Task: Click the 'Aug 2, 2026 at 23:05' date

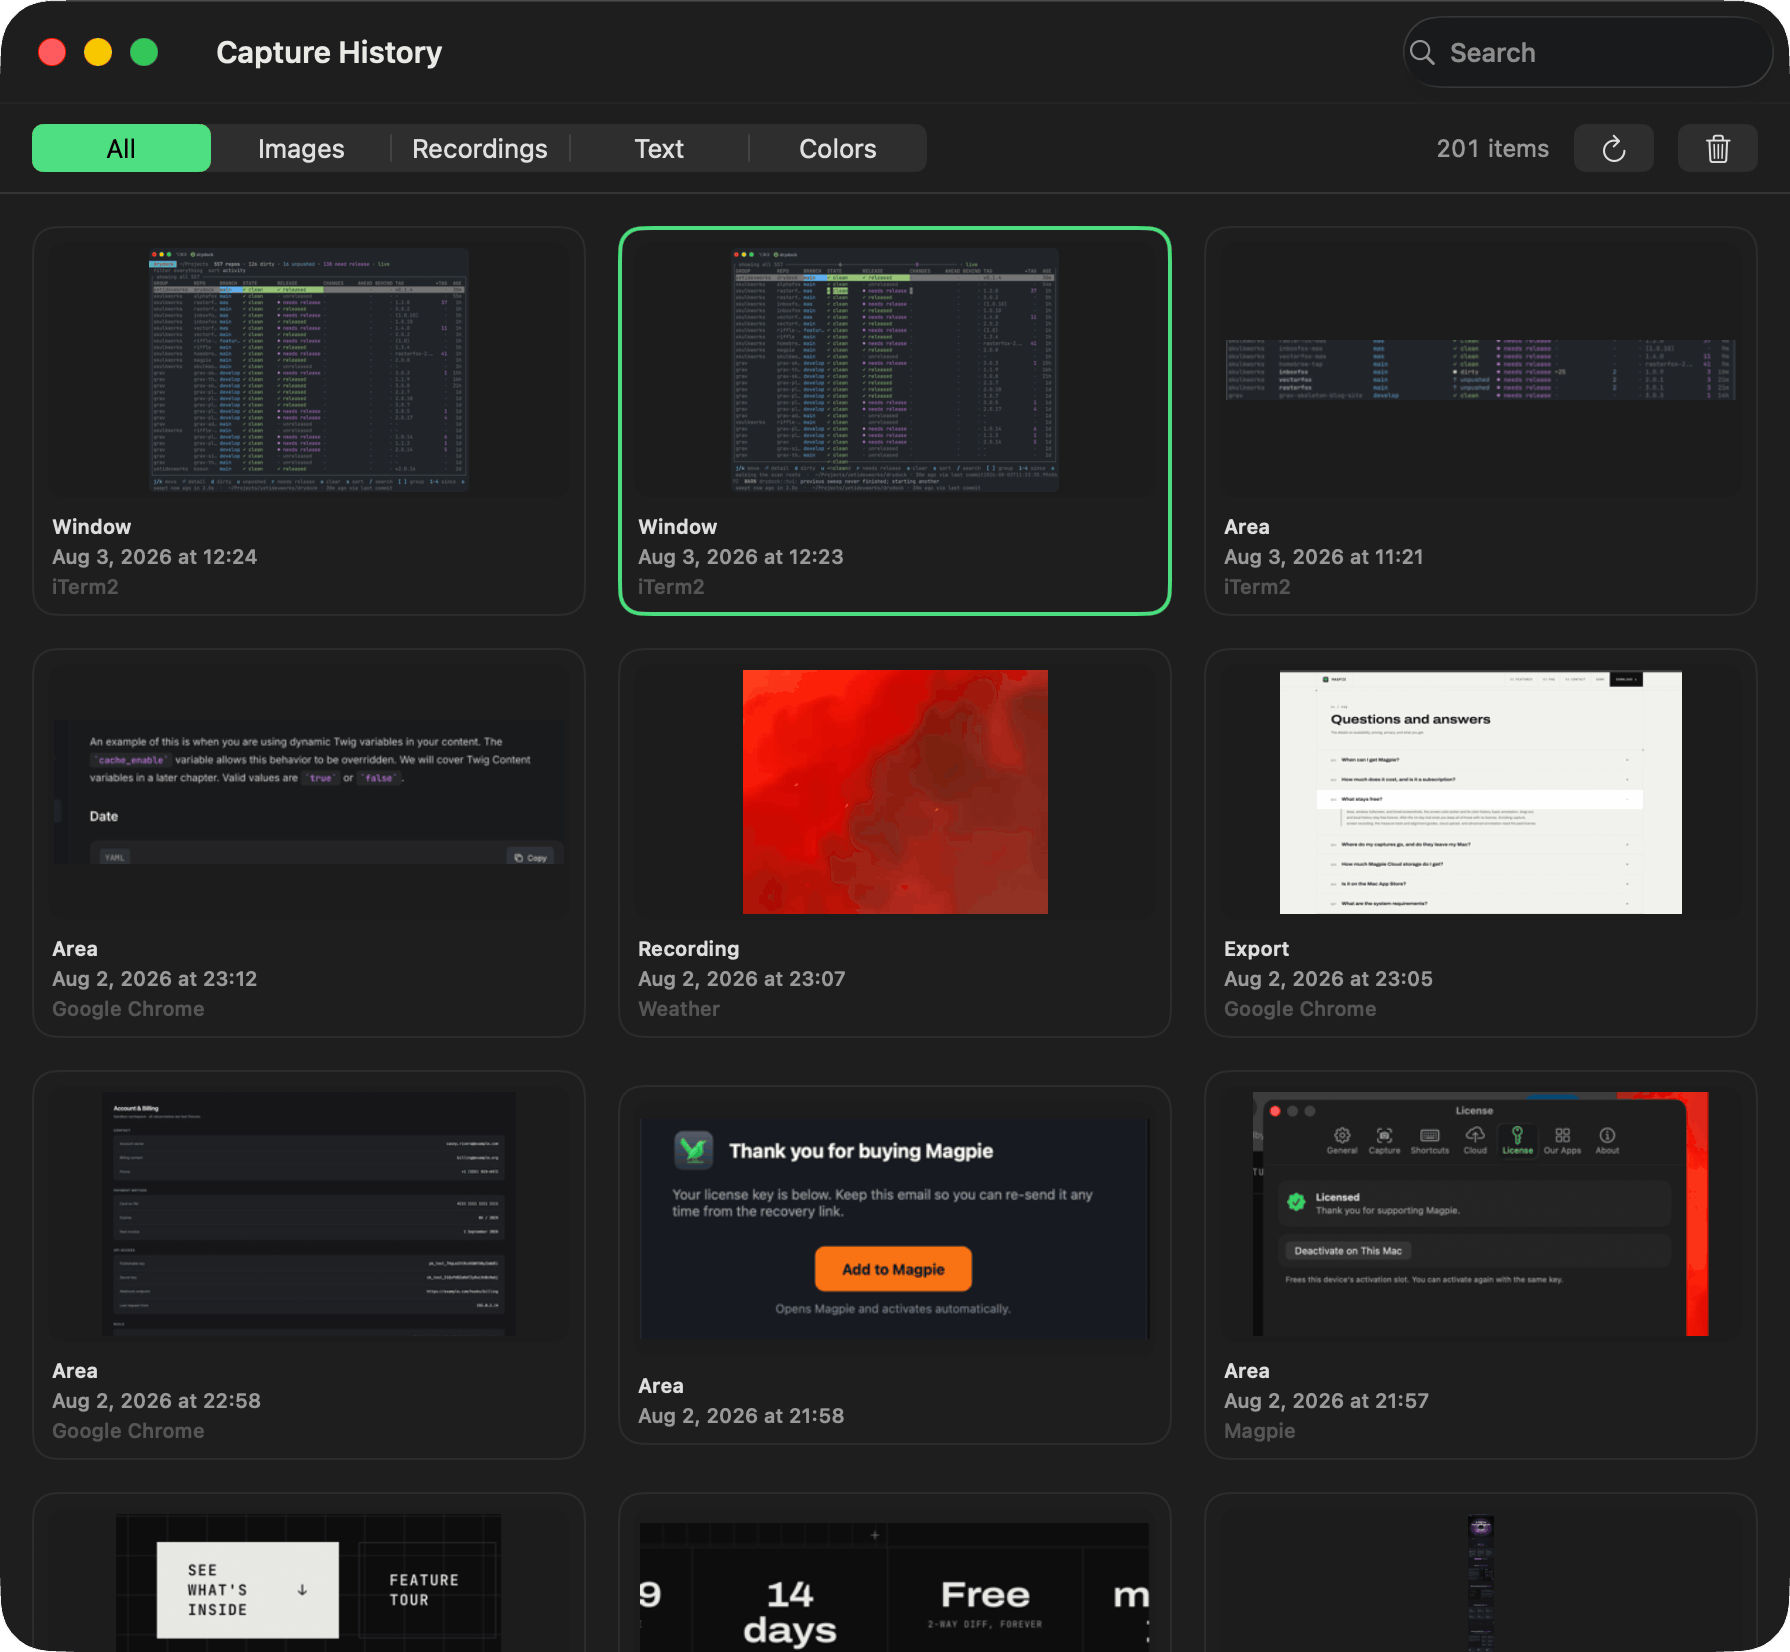Action: 1328,979
